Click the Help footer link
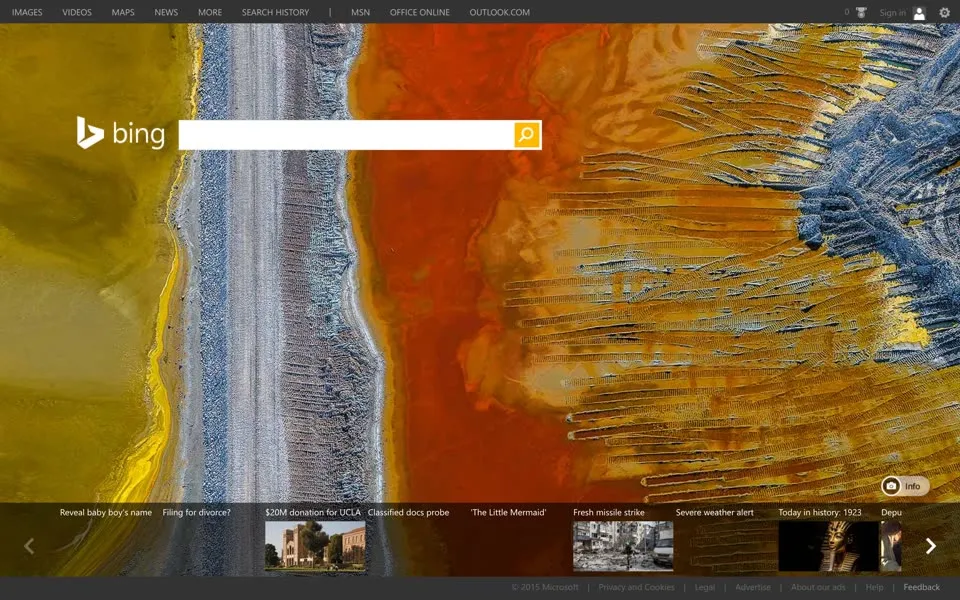This screenshot has width=960, height=600. 874,587
